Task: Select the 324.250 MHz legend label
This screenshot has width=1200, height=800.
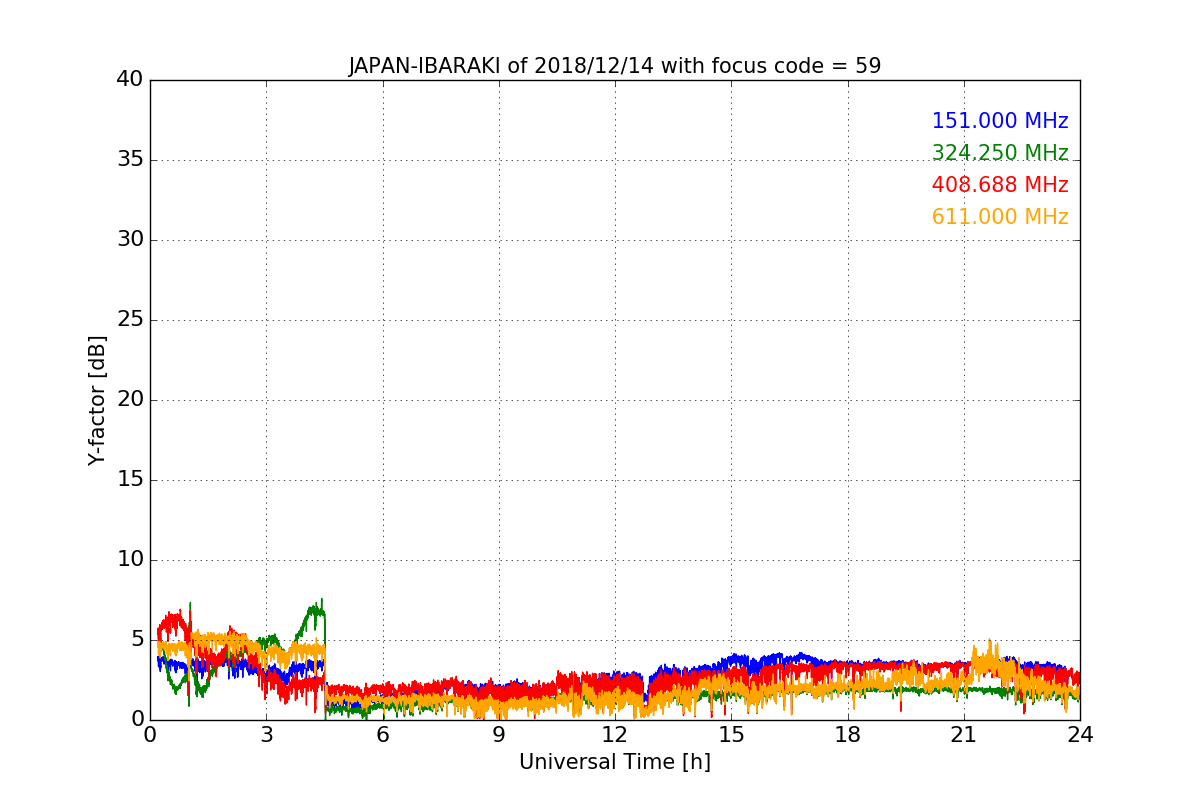Action: (1000, 153)
